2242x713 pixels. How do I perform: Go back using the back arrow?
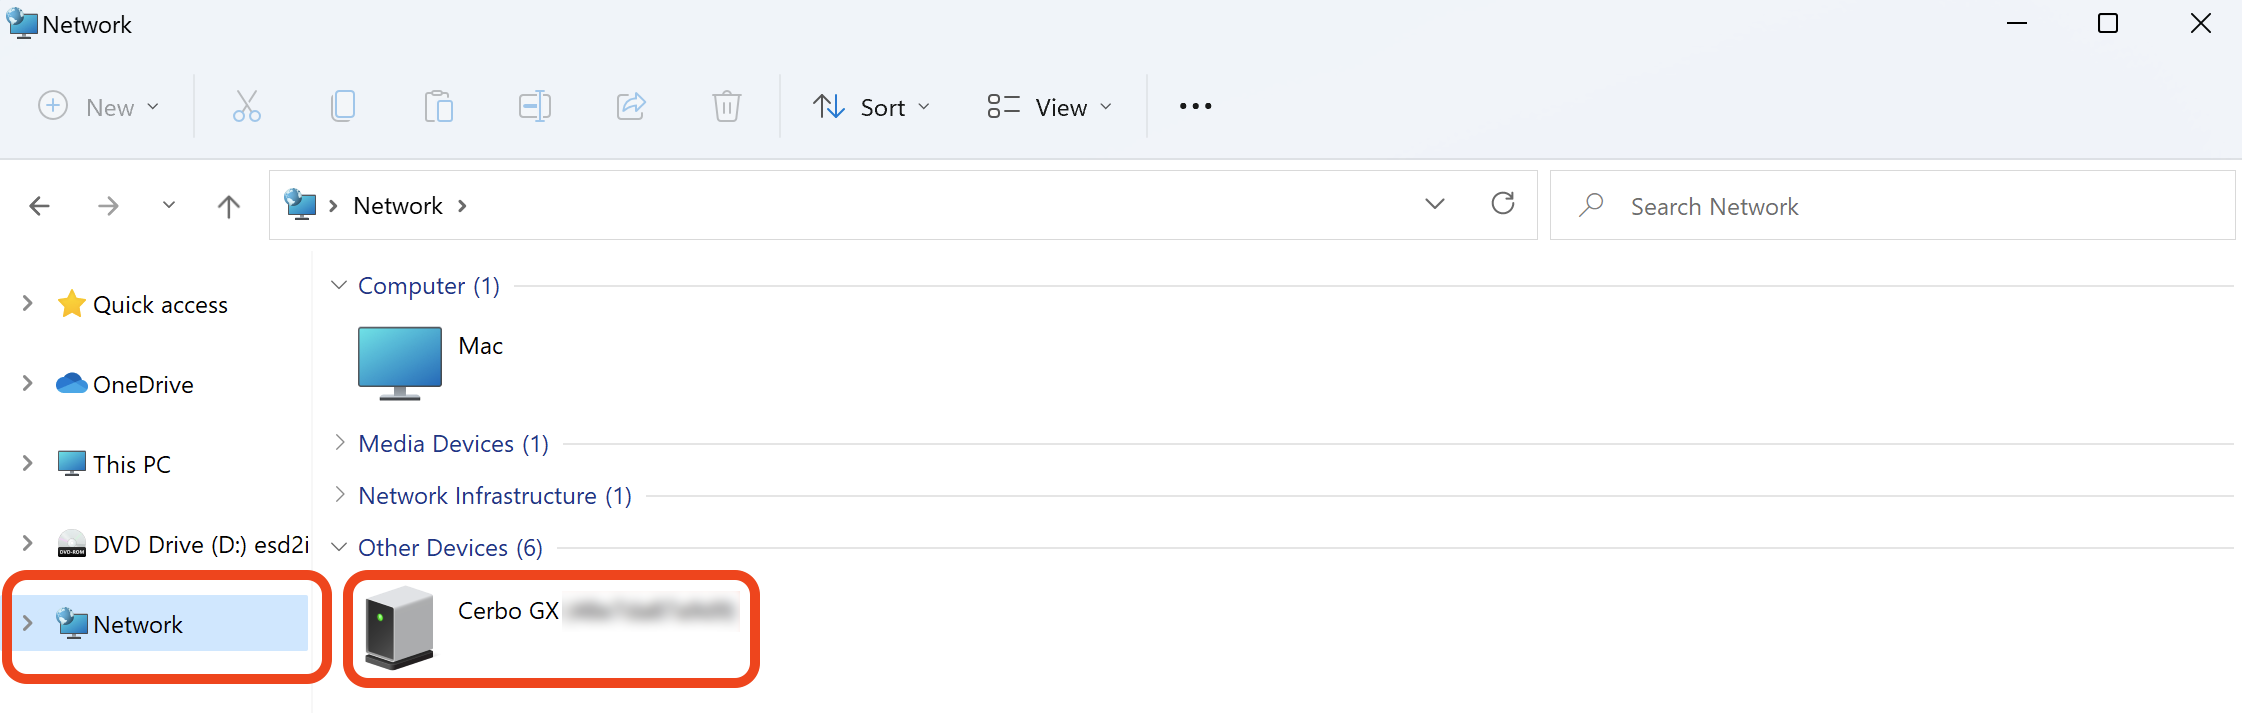tap(40, 206)
